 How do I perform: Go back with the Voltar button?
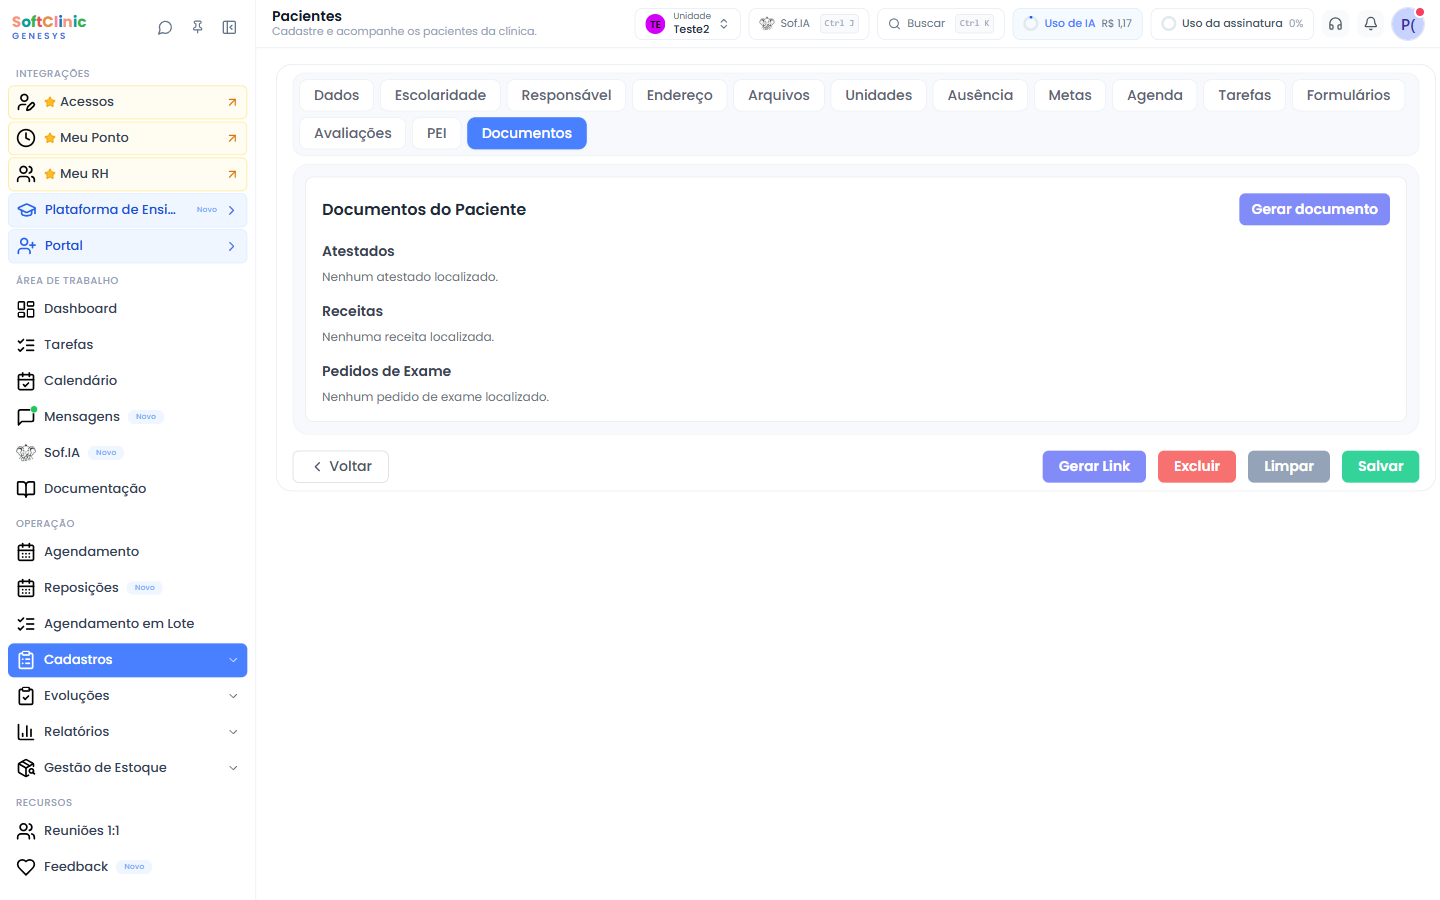coord(341,466)
